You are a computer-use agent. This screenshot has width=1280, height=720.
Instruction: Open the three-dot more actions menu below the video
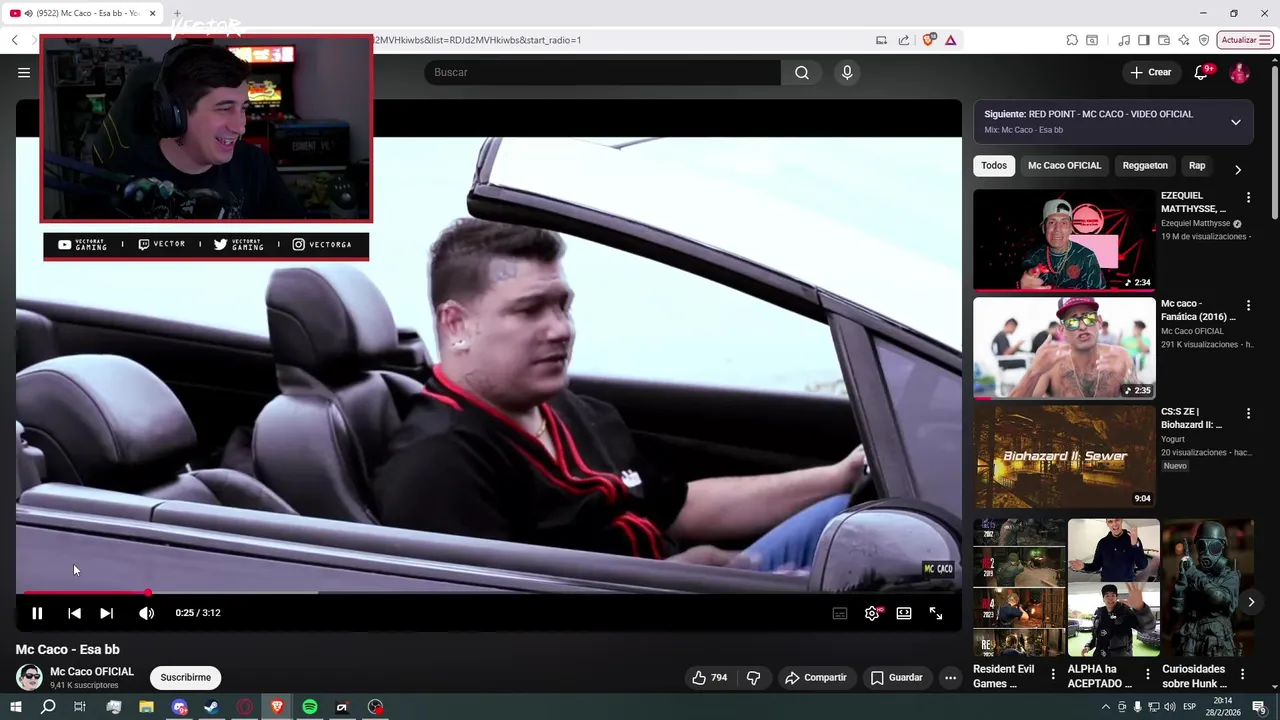click(x=950, y=677)
